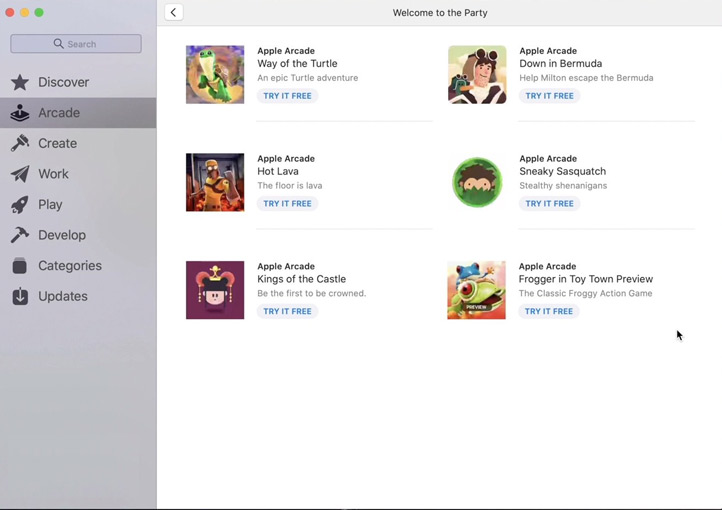This screenshot has height=510, width=722.
Task: Start the Hot Lava free trial
Action: point(287,204)
